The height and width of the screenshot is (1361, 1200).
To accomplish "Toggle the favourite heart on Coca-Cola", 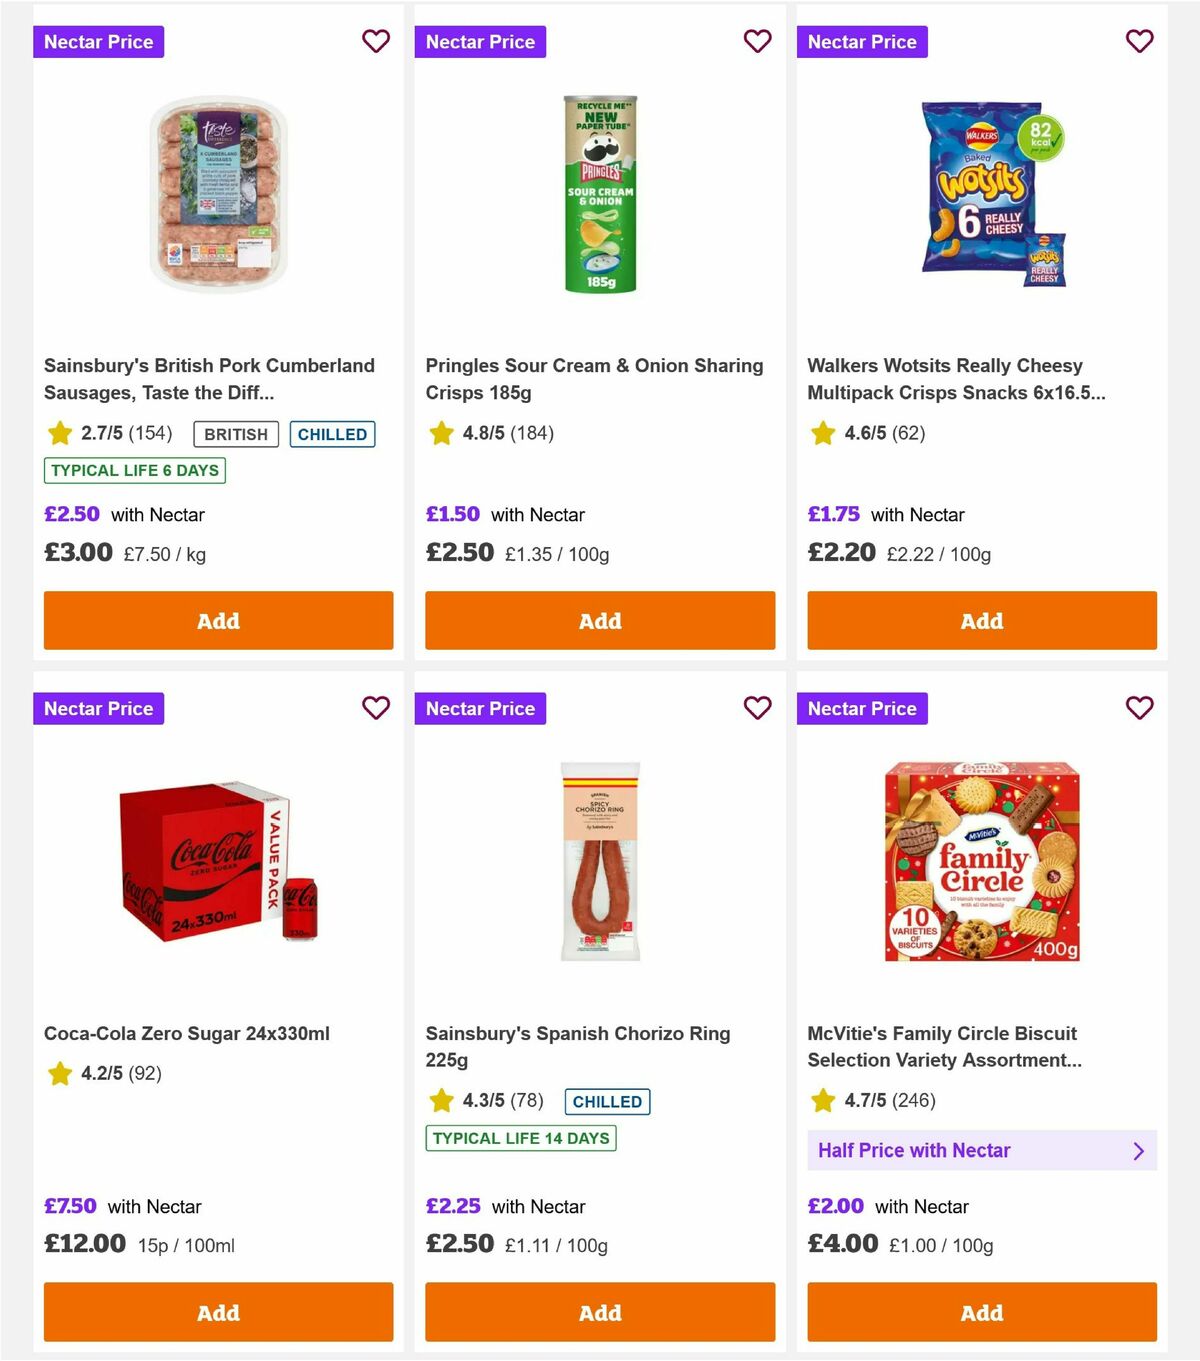I will pos(376,708).
